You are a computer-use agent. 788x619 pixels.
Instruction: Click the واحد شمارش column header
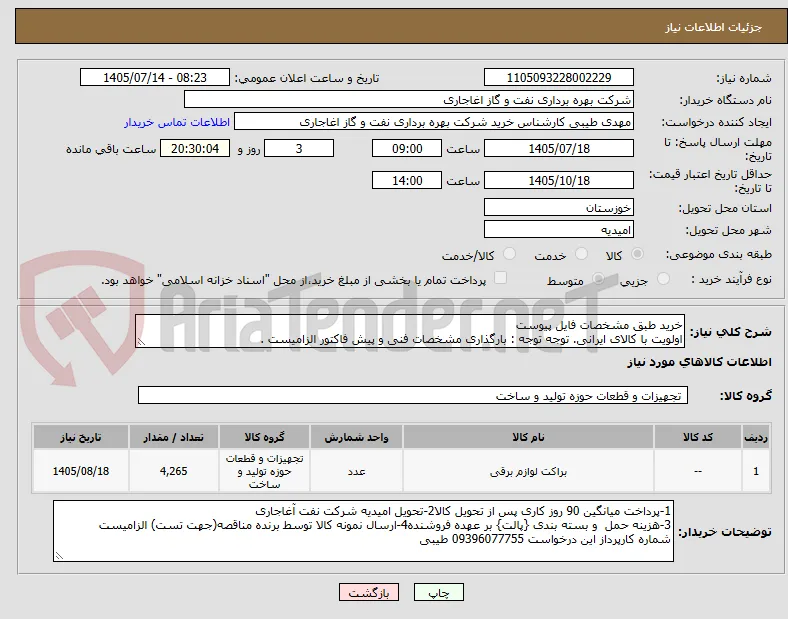[x=356, y=437]
